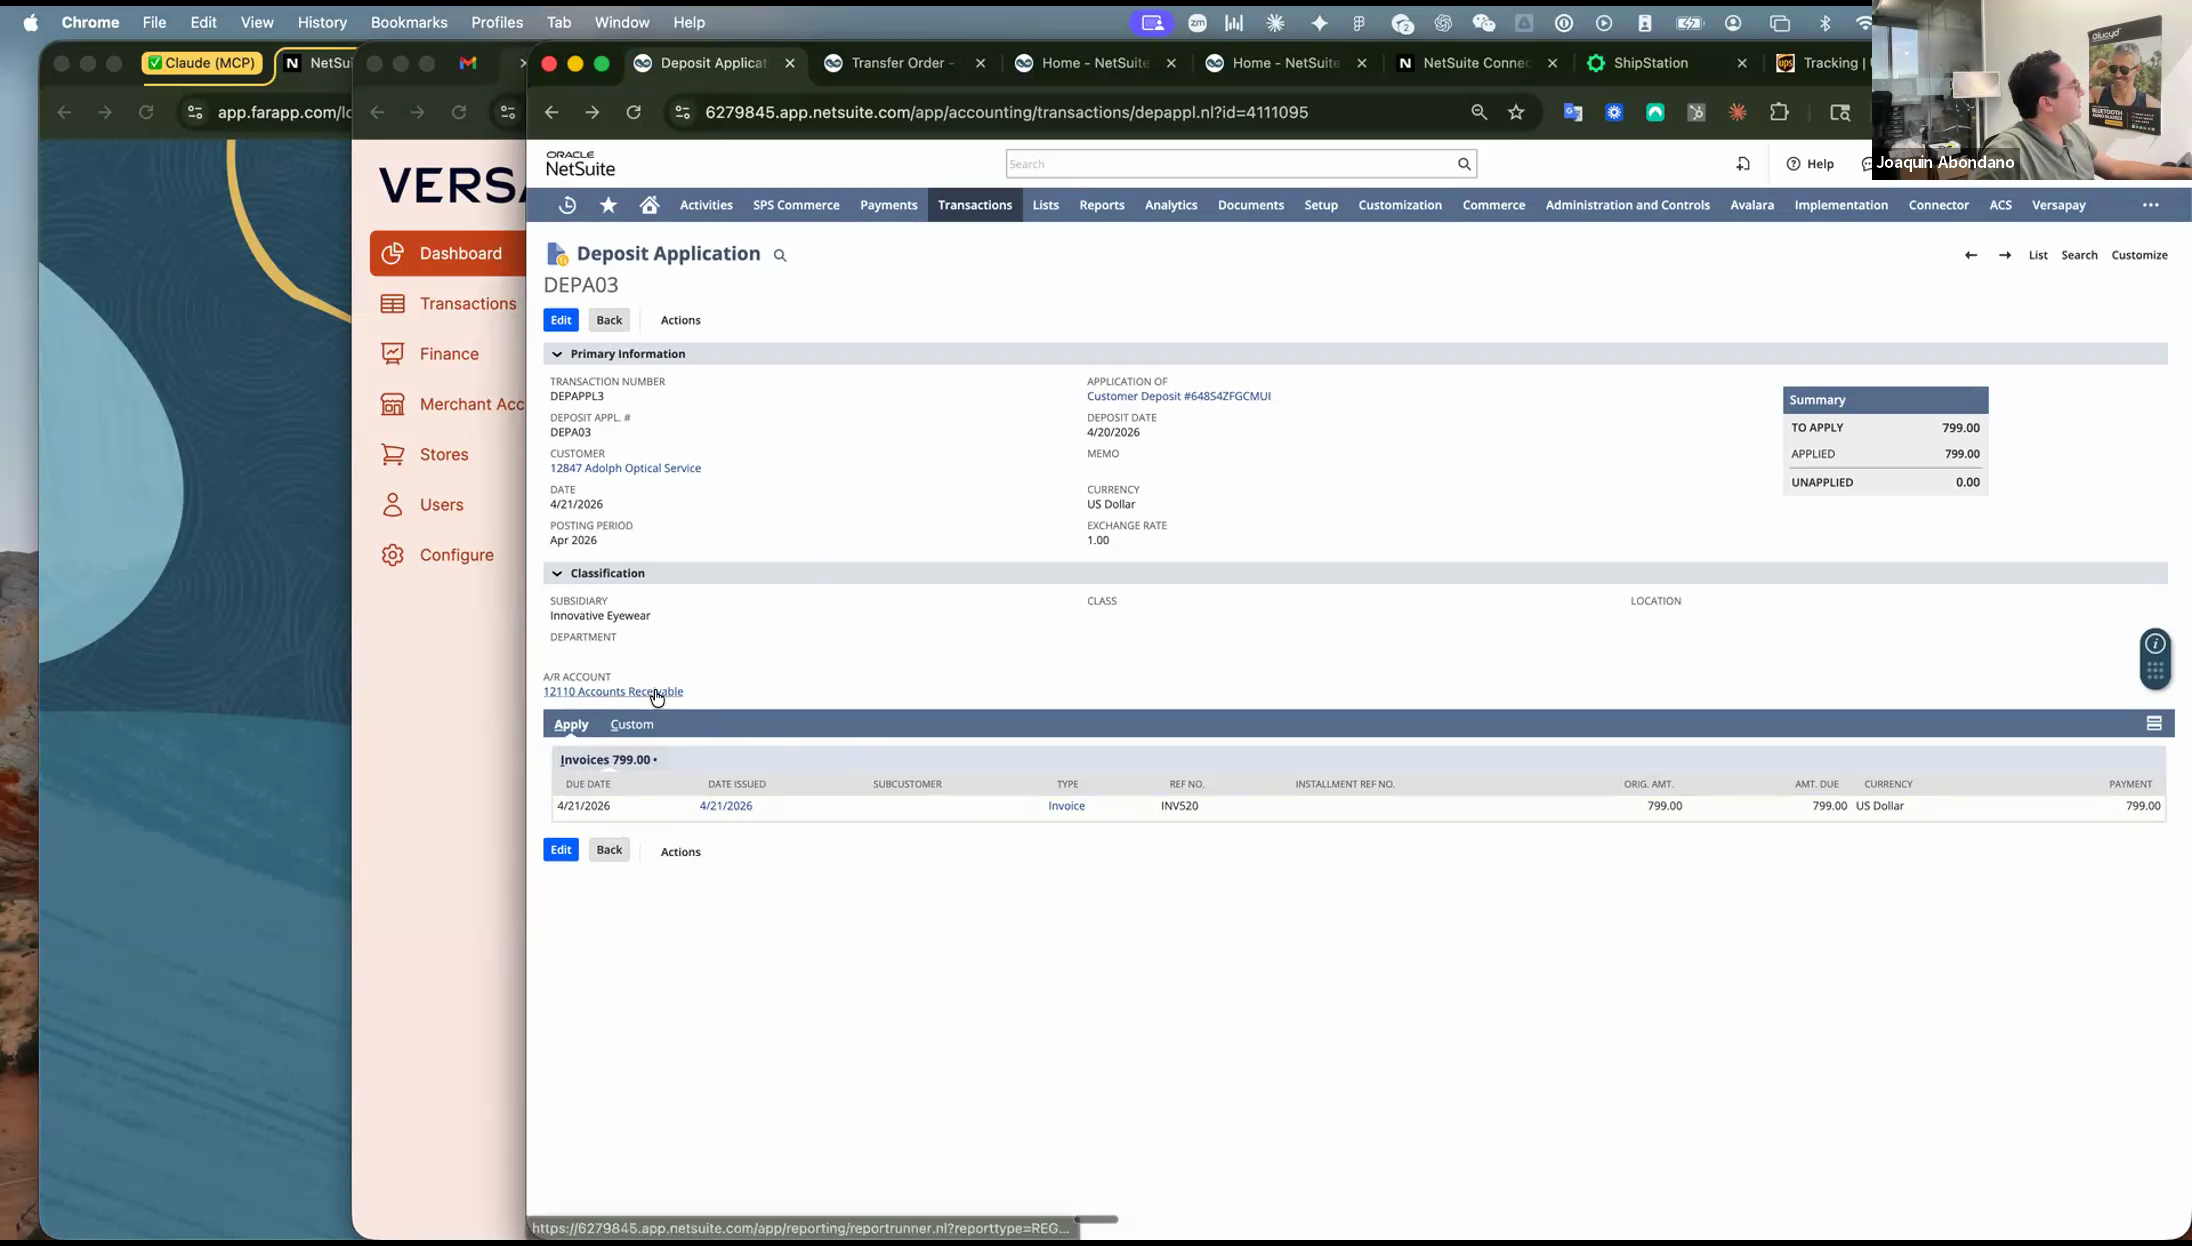2192x1246 pixels.
Task: Go to previous record with left arrow
Action: (x=1971, y=255)
